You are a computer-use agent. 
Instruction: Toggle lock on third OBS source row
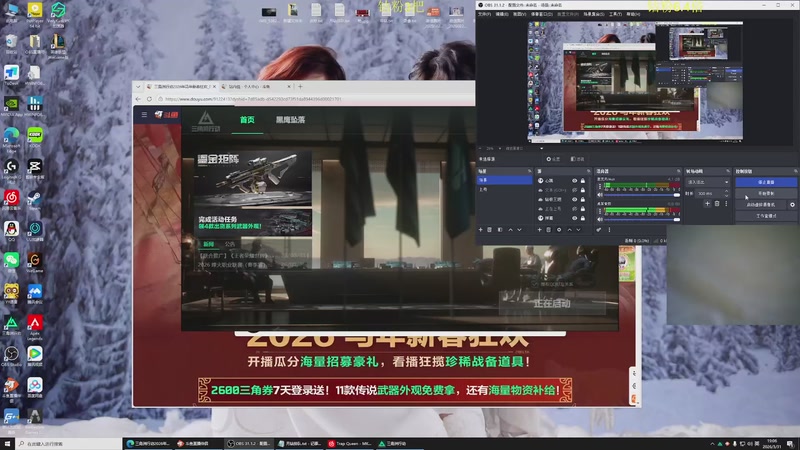click(x=583, y=199)
